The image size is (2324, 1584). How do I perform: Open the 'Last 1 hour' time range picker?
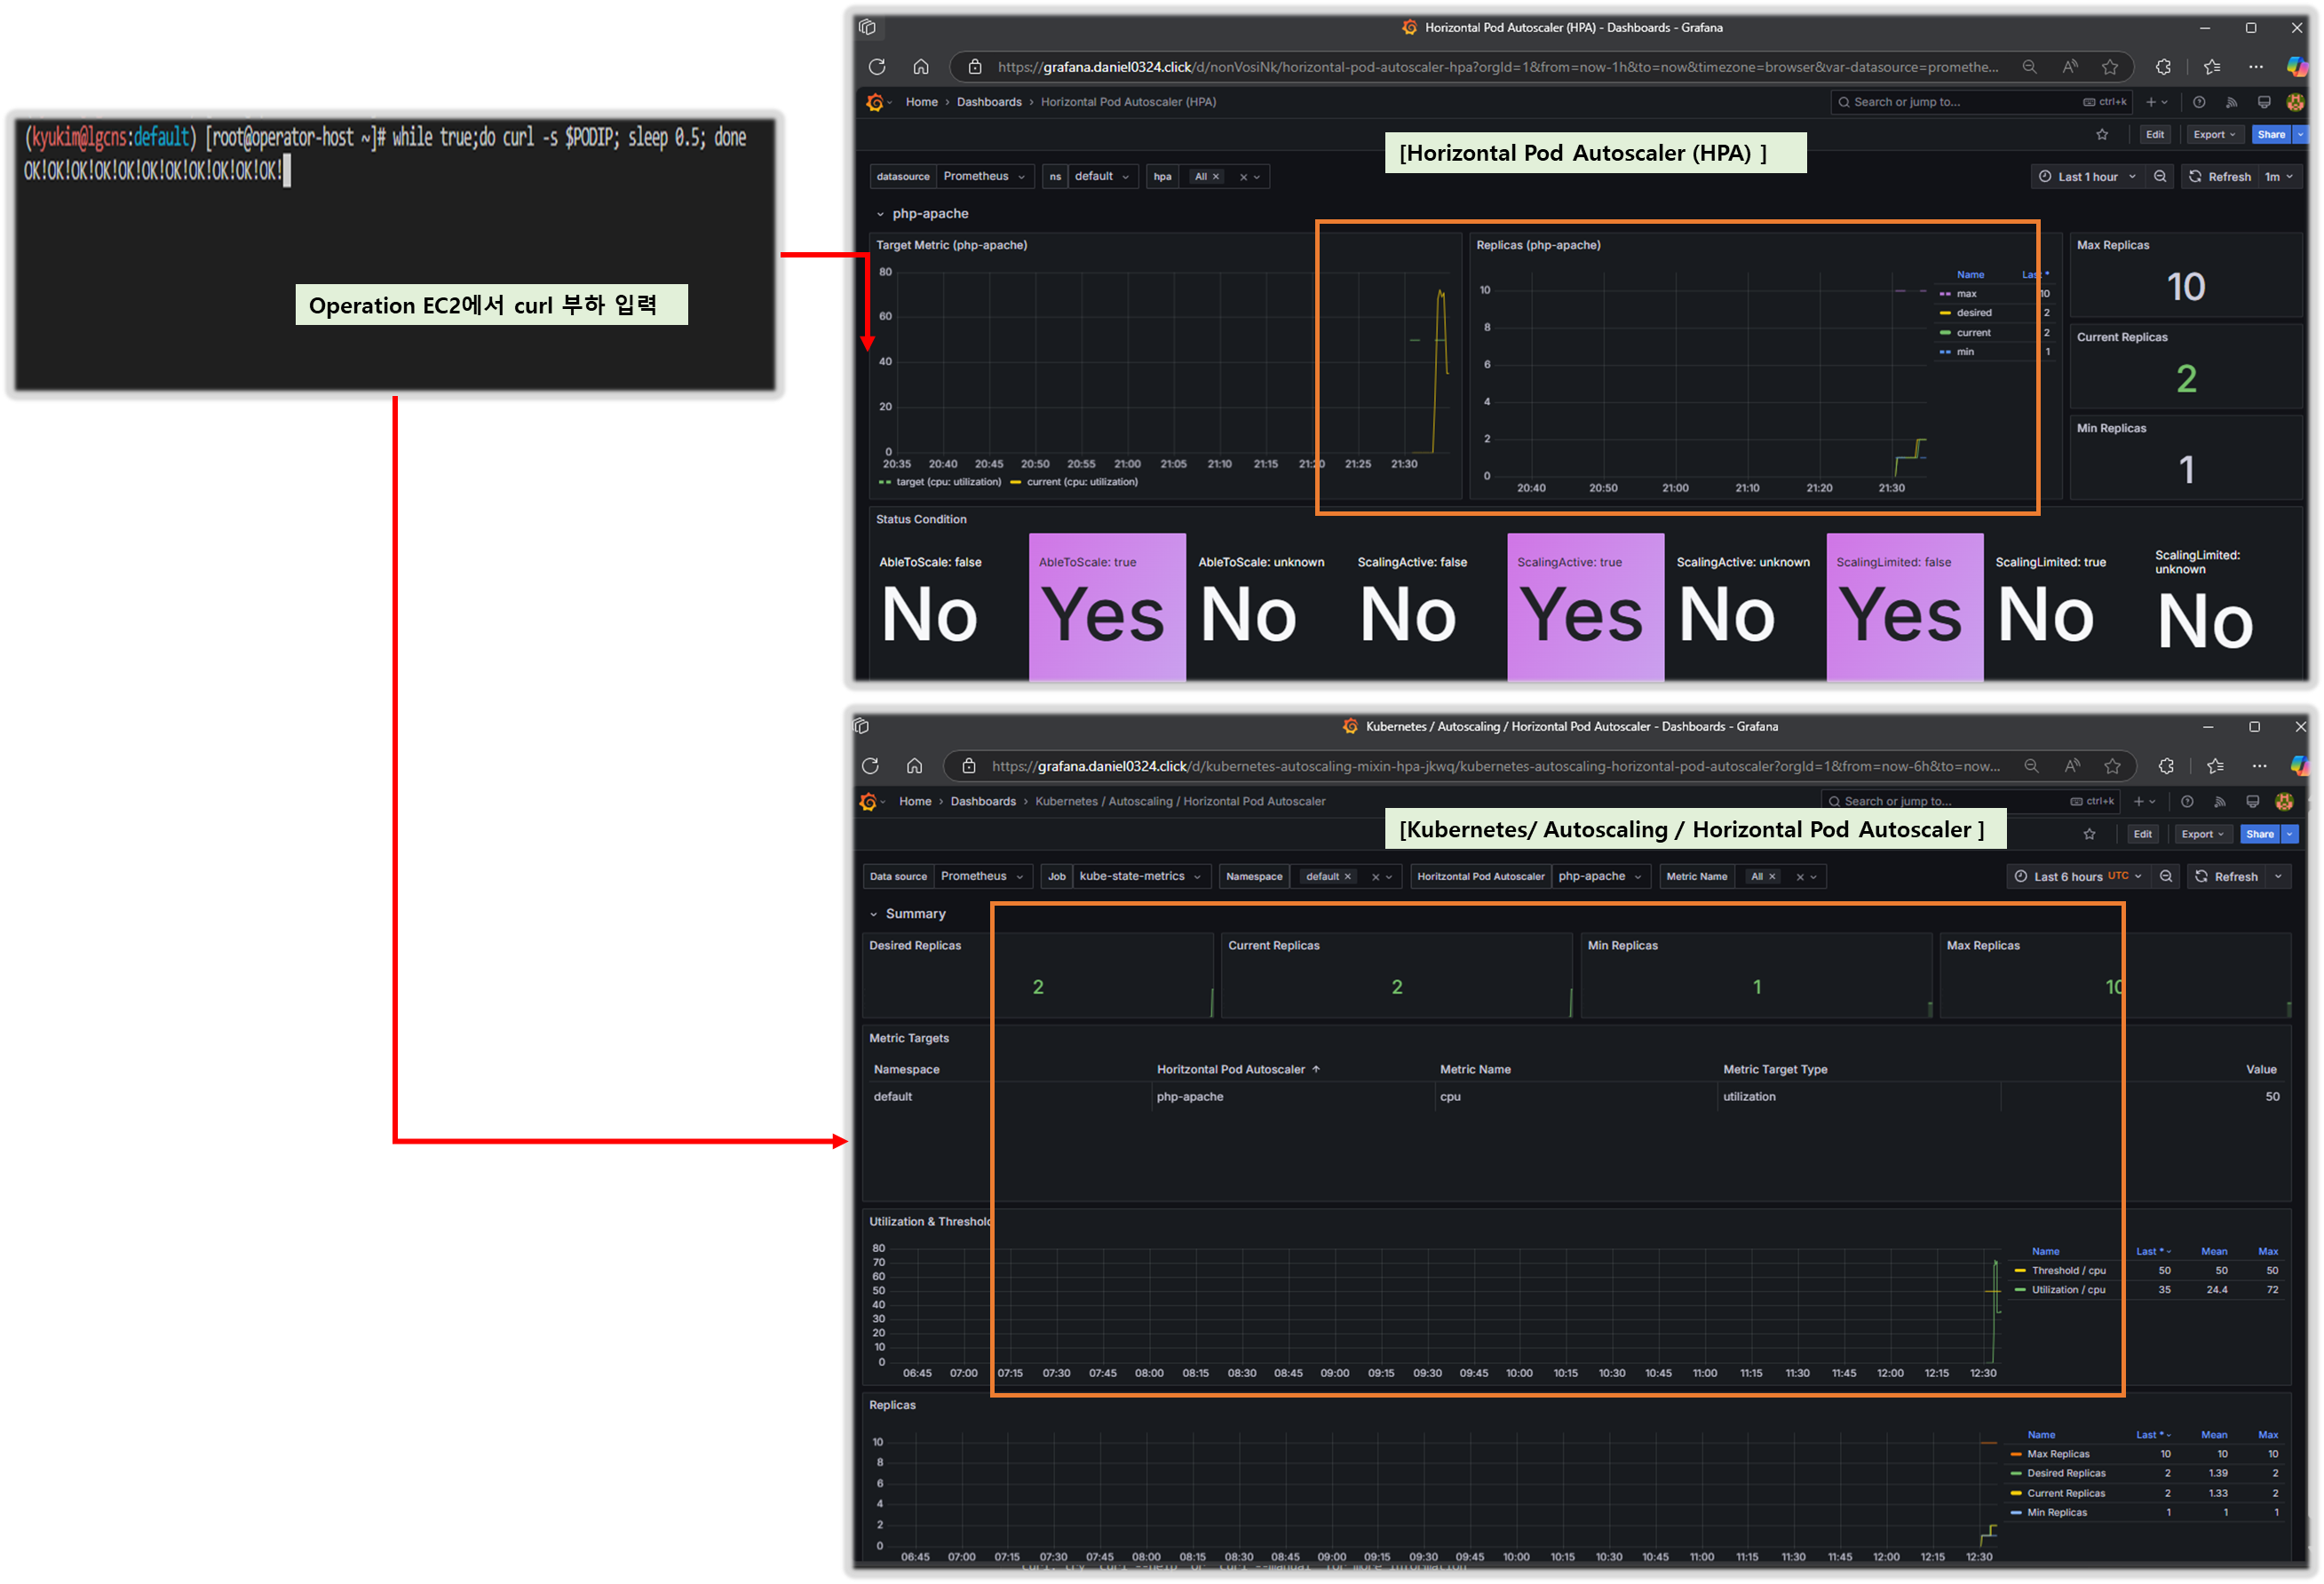(x=2087, y=176)
